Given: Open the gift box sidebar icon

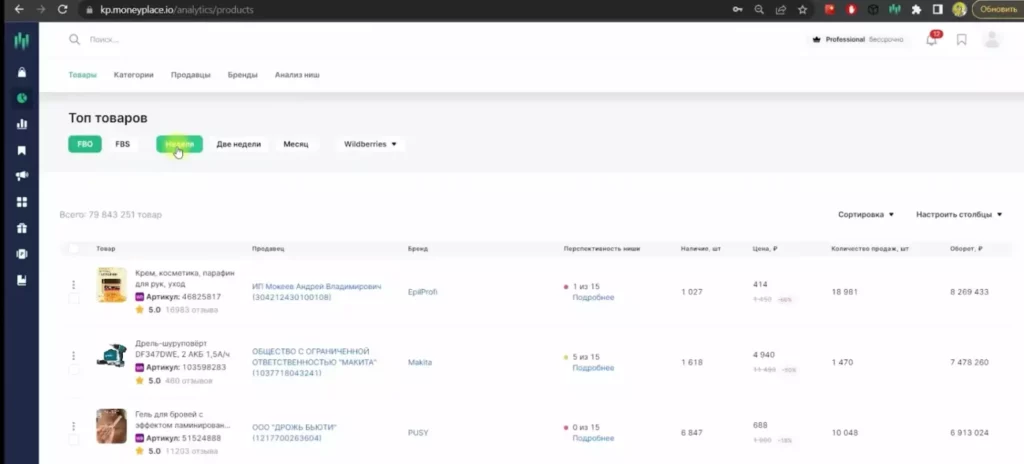Looking at the screenshot, I should [22, 228].
